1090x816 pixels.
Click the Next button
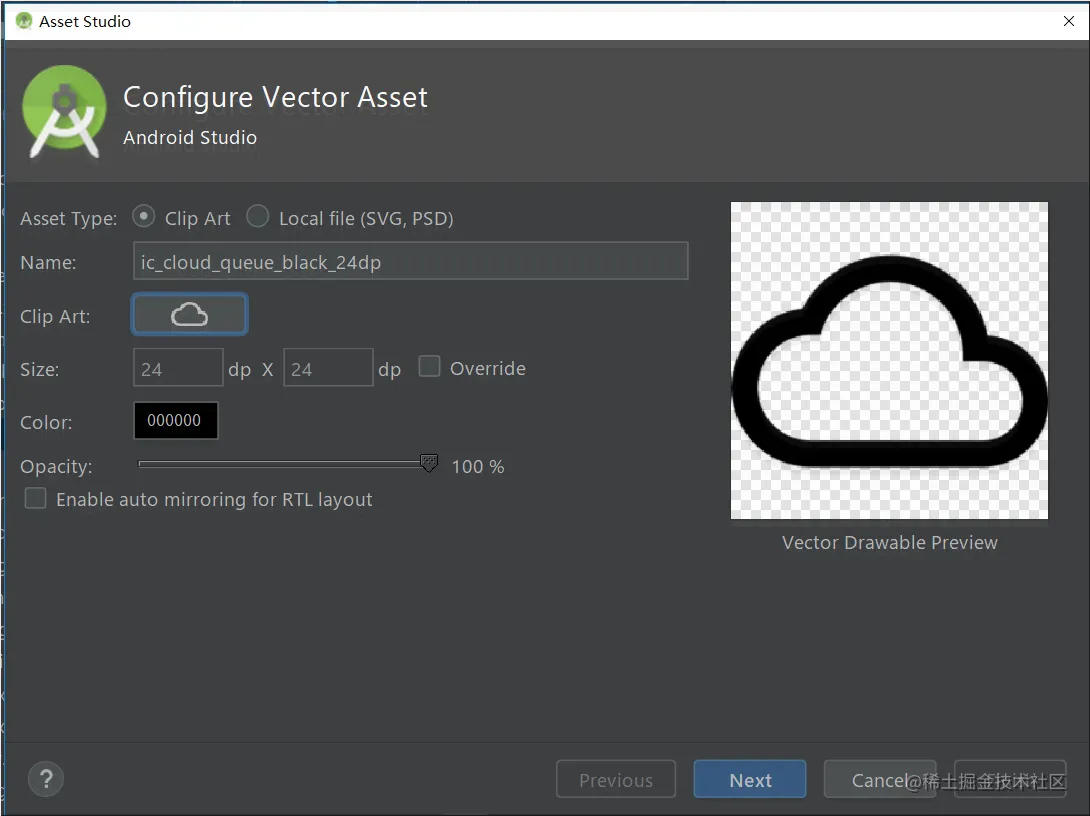(750, 779)
